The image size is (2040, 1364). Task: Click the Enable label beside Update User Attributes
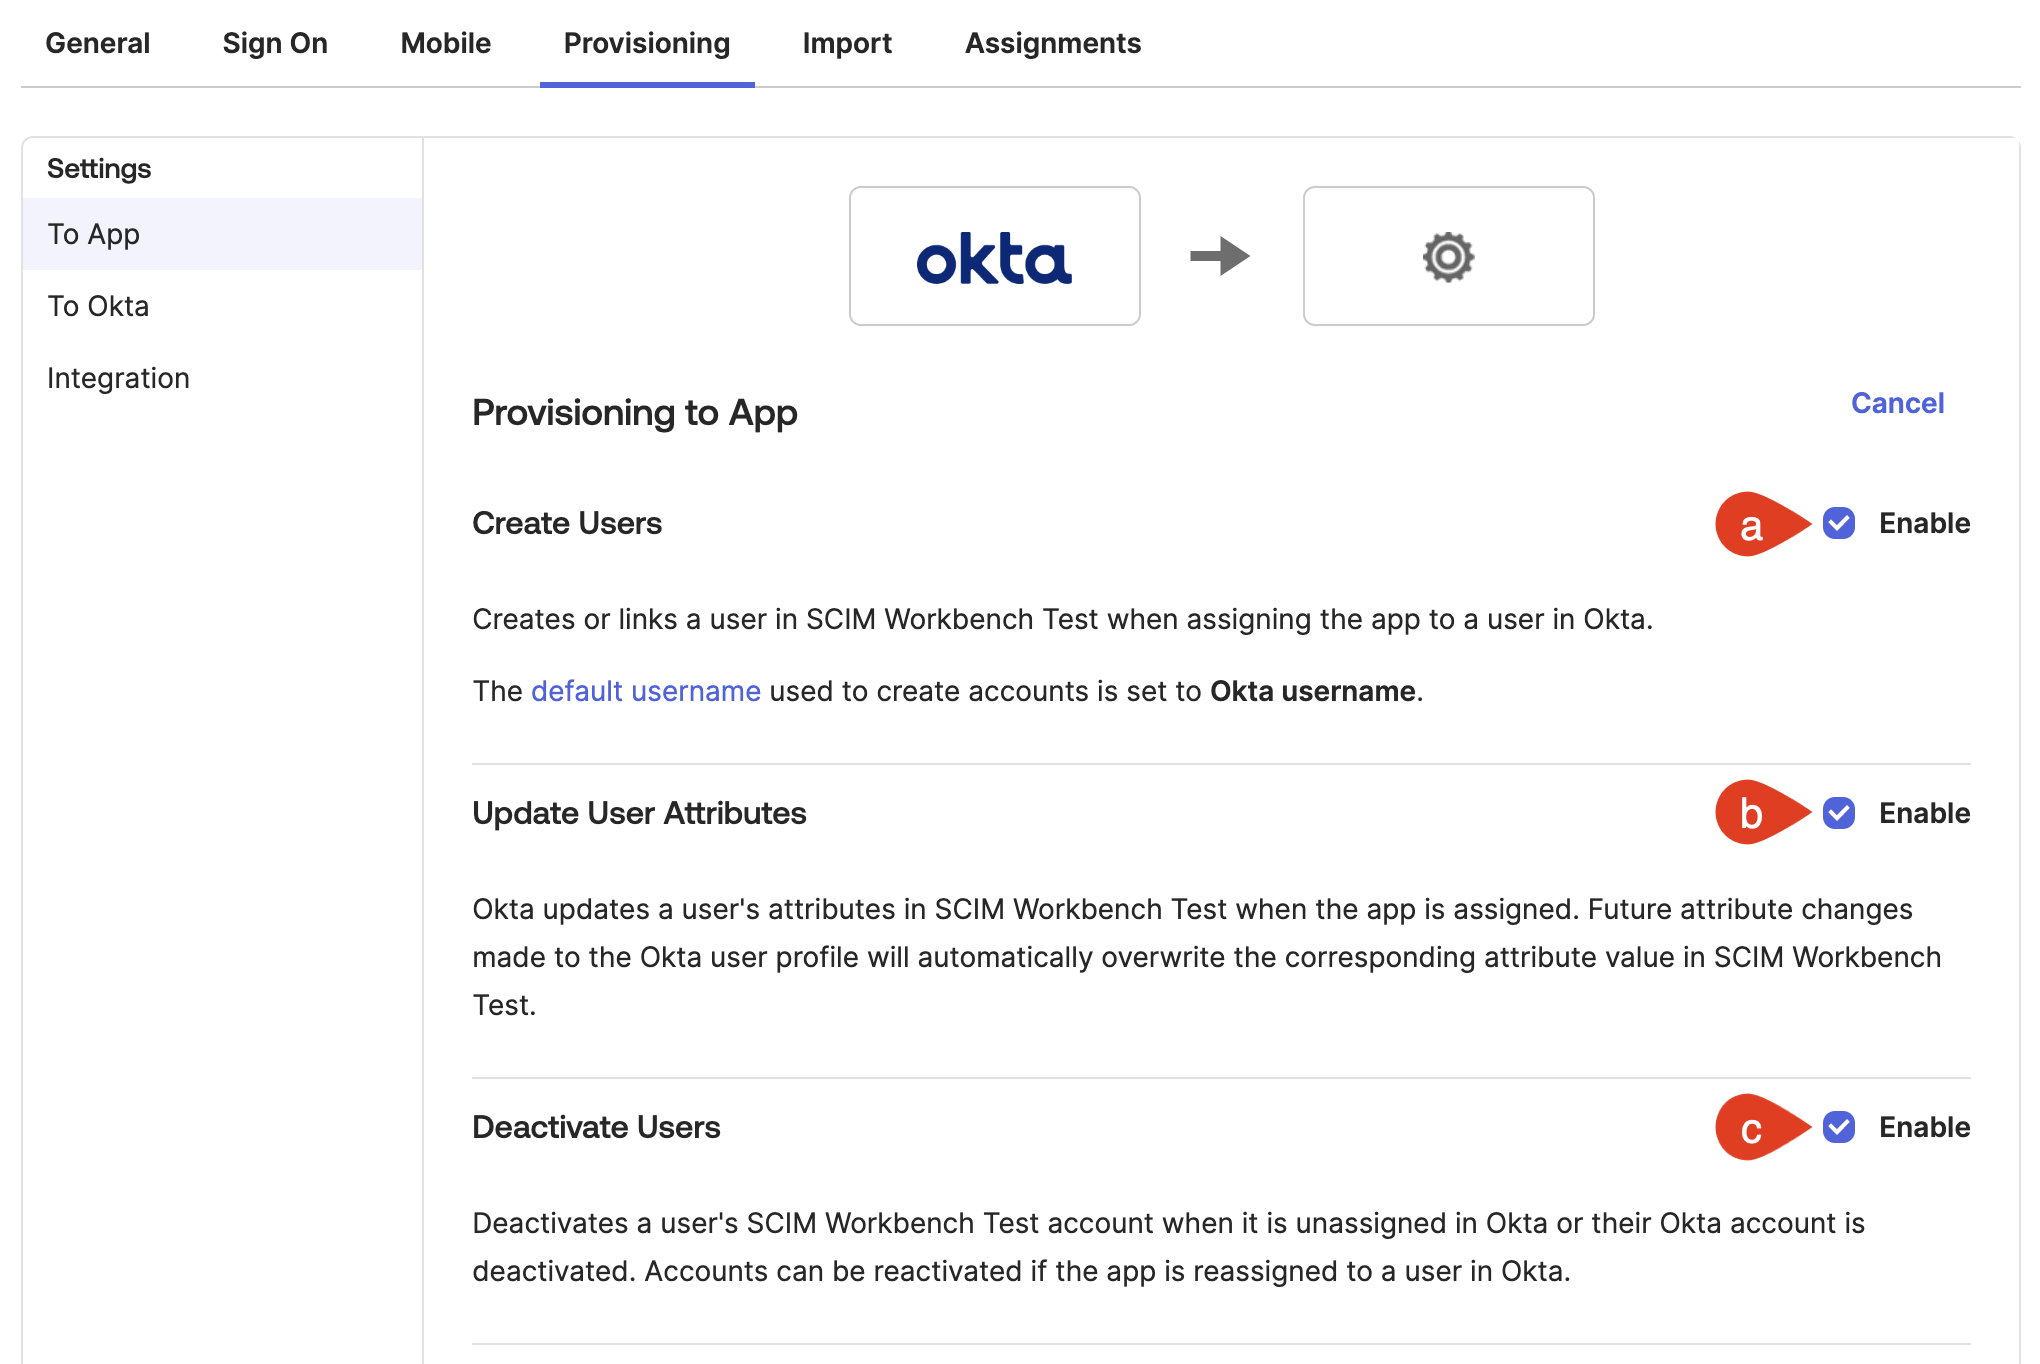point(1925,813)
